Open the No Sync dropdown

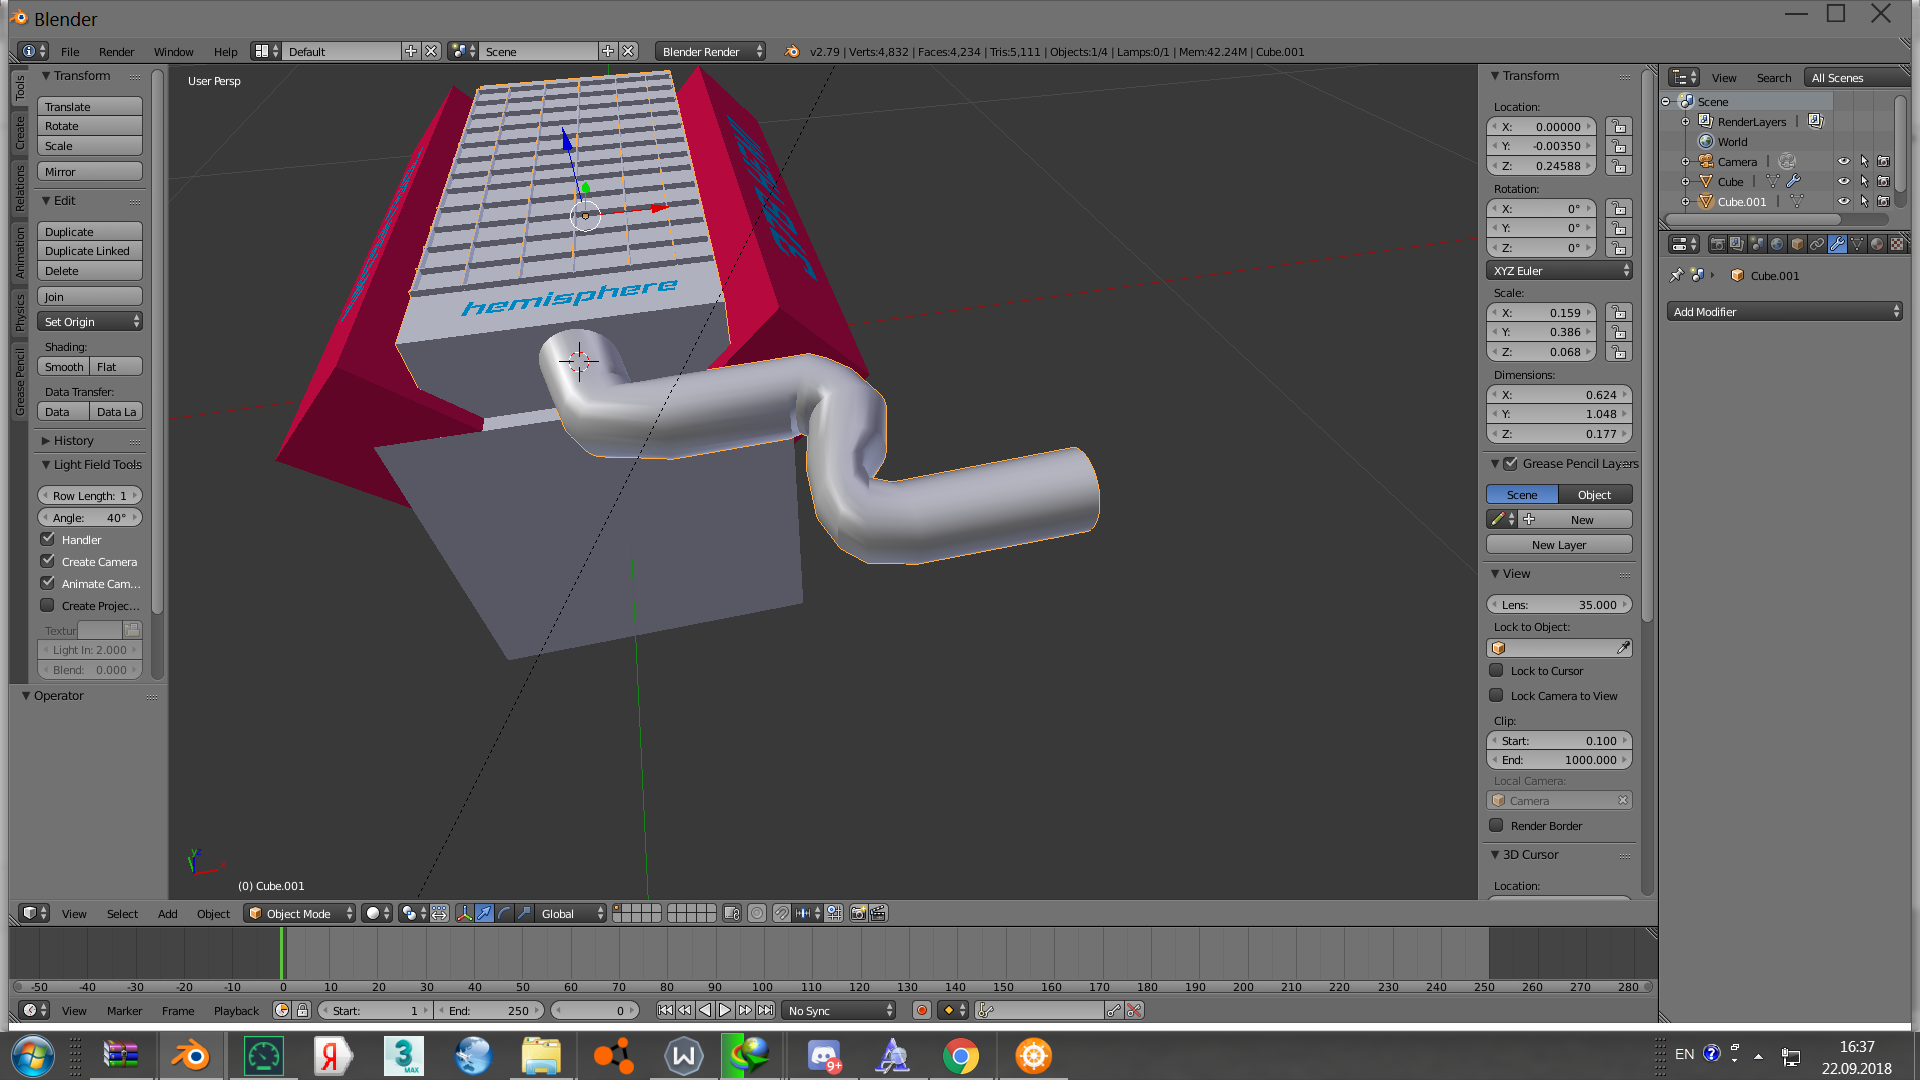pos(838,1010)
